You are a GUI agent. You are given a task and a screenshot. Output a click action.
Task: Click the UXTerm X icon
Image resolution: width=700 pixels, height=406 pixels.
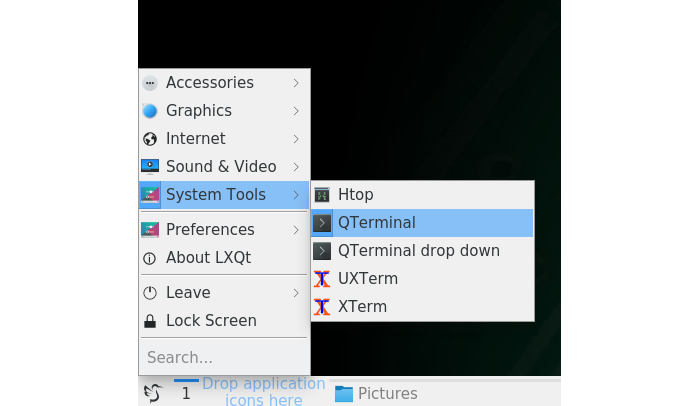[322, 279]
